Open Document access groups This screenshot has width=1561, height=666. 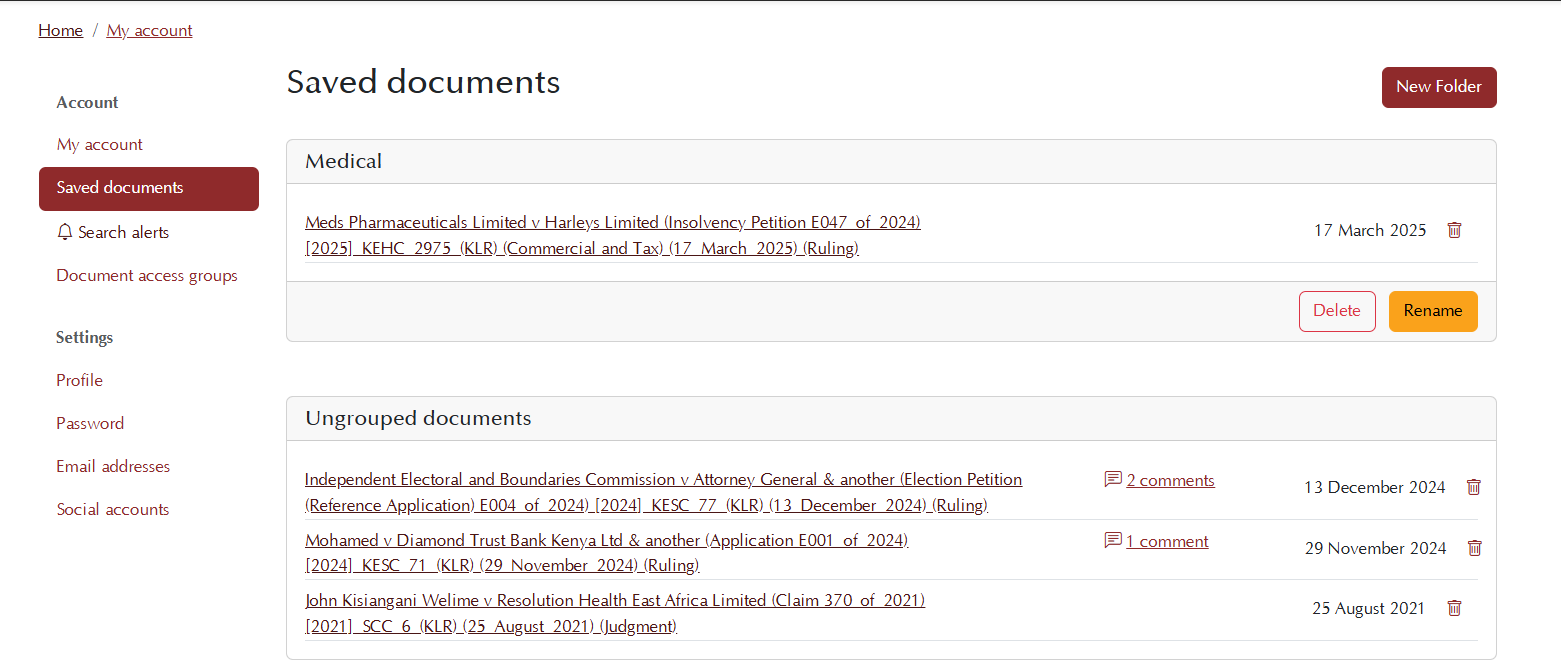click(x=147, y=276)
